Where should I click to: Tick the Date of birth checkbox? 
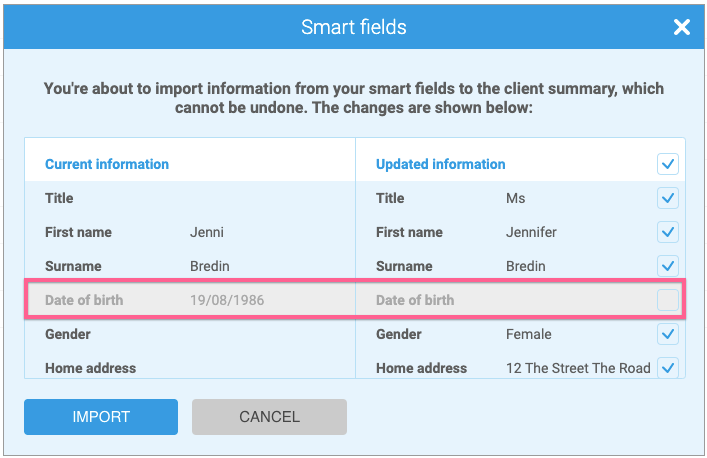click(x=667, y=300)
